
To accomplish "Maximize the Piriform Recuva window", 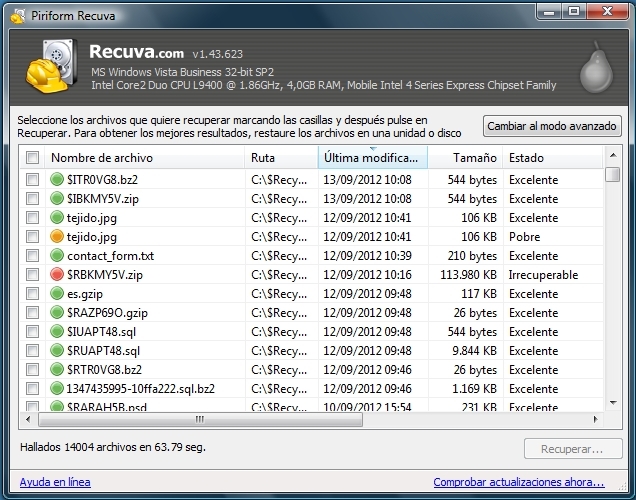I will 574,12.
